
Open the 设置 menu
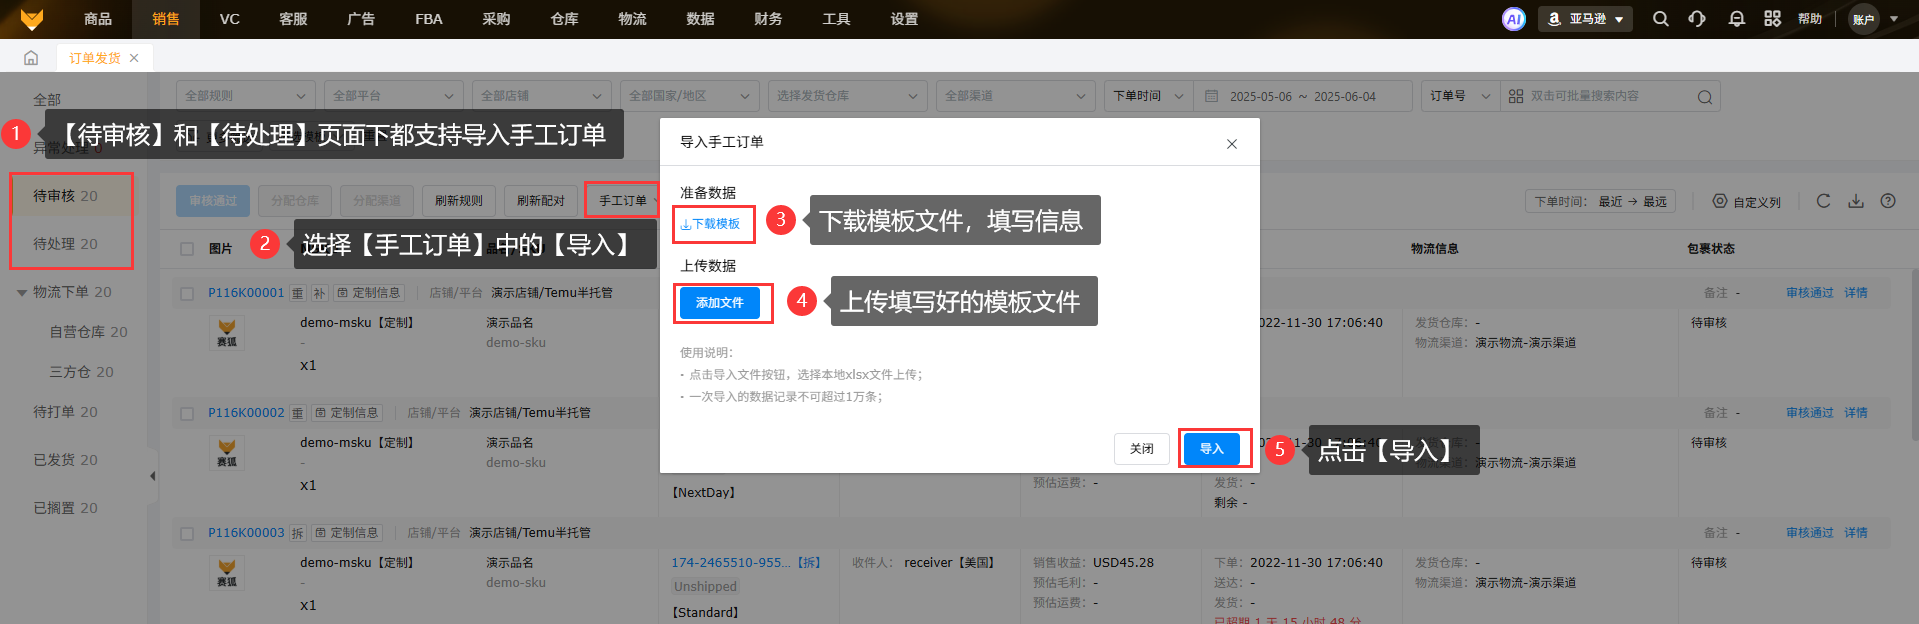[x=904, y=19]
